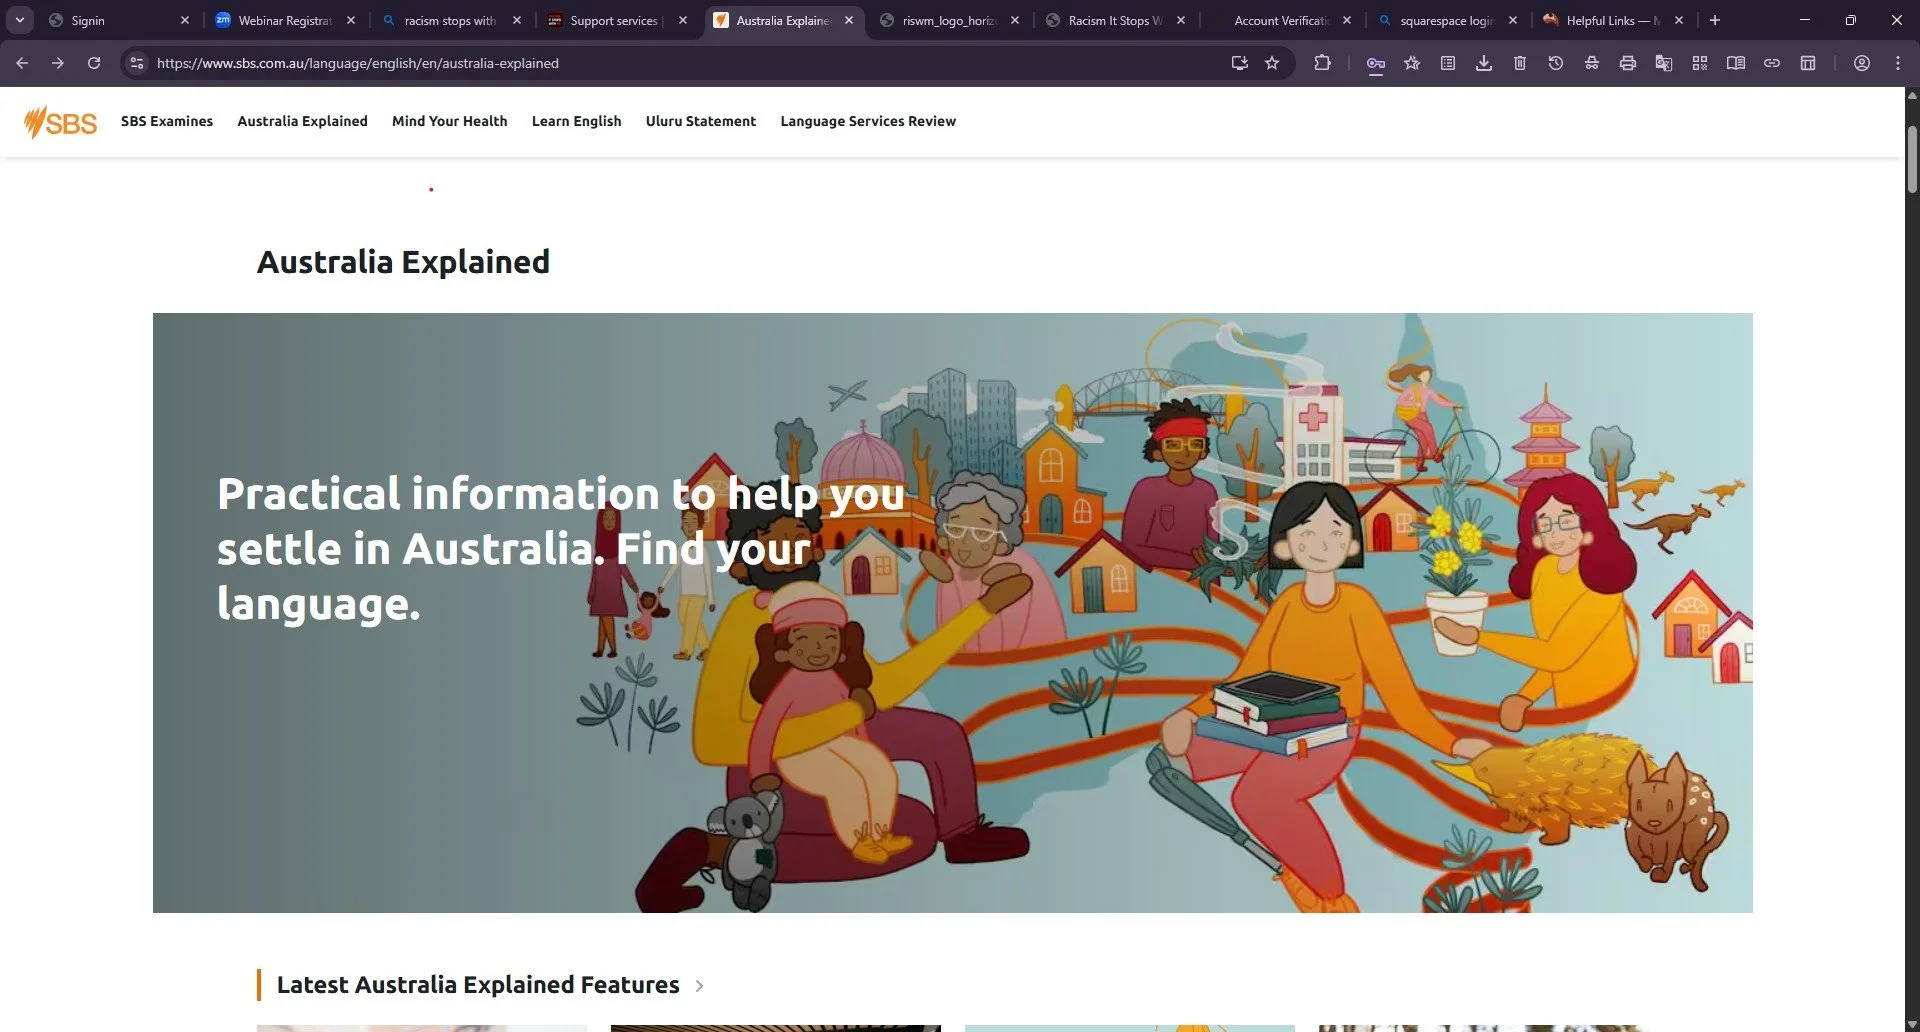Screen dimensions: 1920x1032
Task: Switch to the squarespace login tab
Action: pos(1446,20)
